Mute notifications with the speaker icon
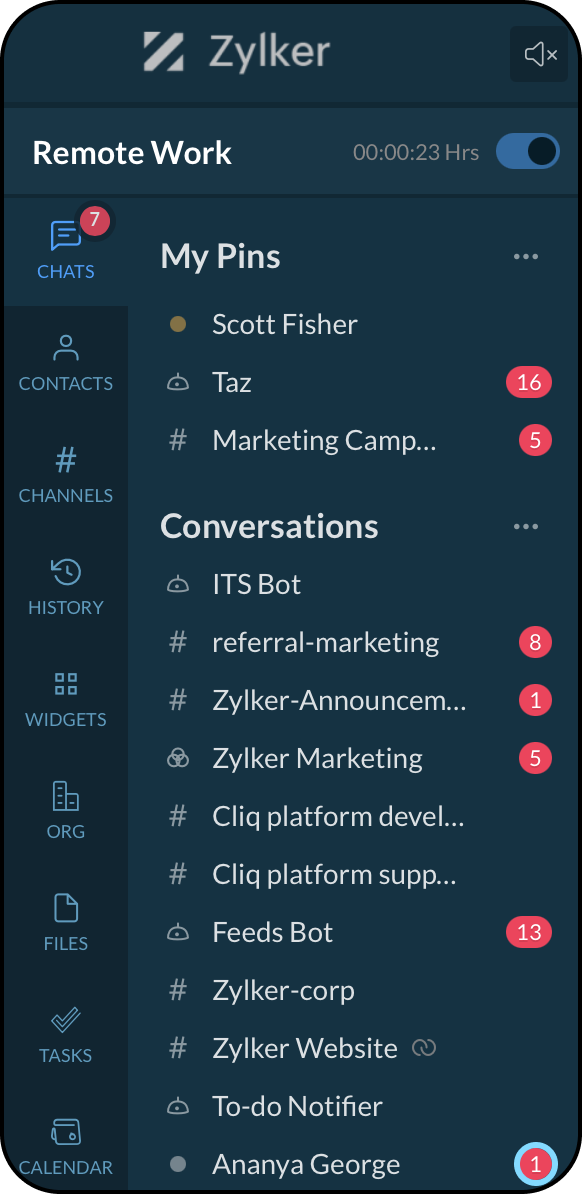The height and width of the screenshot is (1194, 582). coord(539,54)
